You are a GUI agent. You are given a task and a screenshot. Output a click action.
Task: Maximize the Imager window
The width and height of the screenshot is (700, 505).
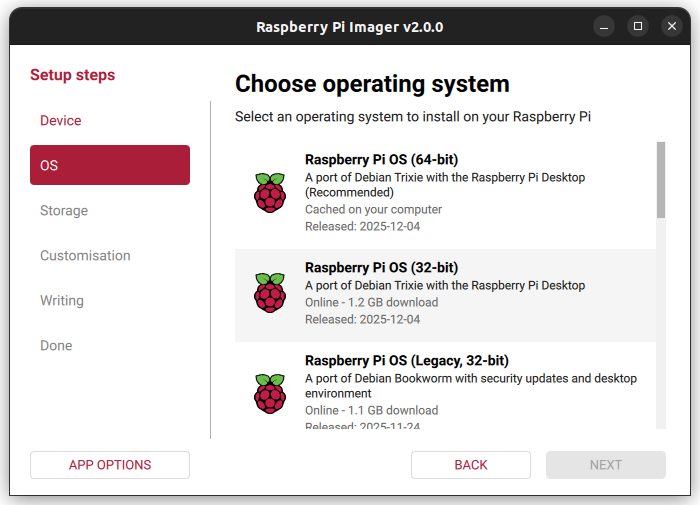pos(636,27)
